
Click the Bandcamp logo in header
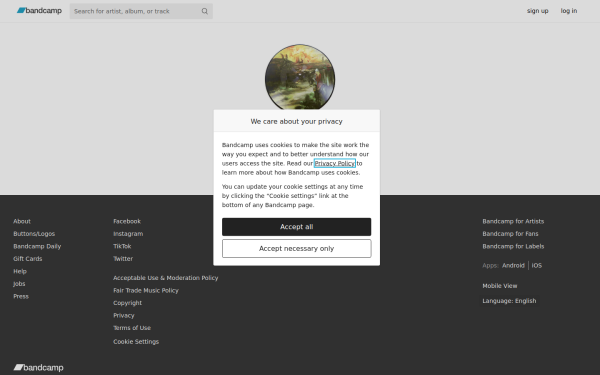(39, 11)
